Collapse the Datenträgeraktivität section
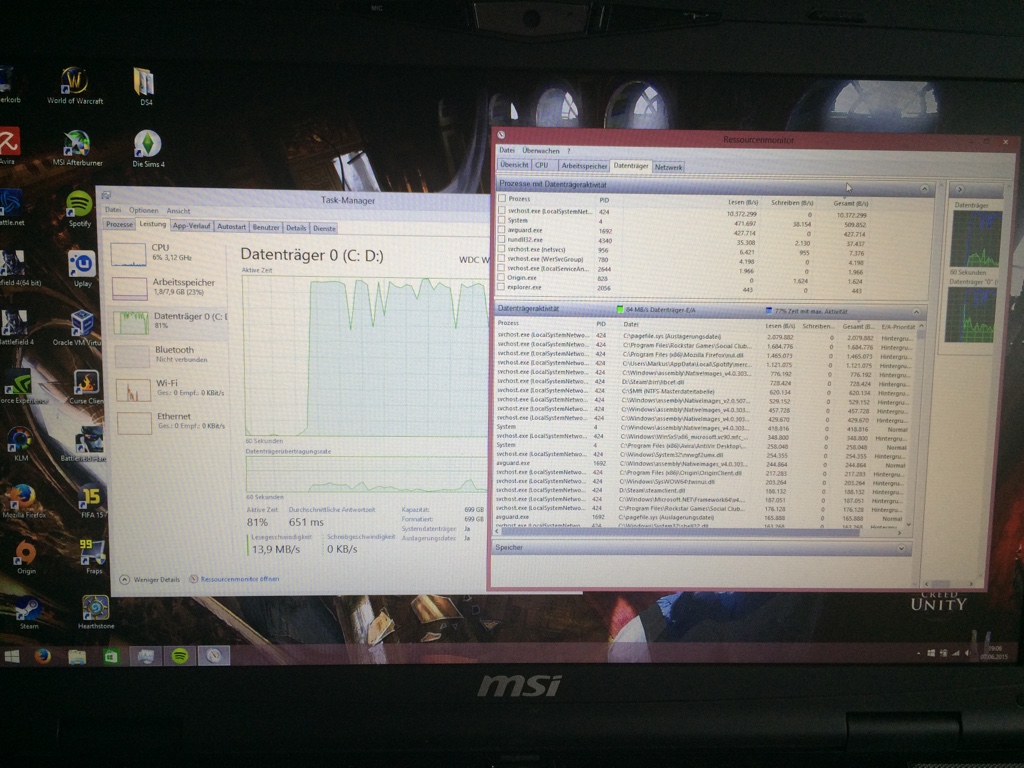1024x768 pixels. pos(916,313)
